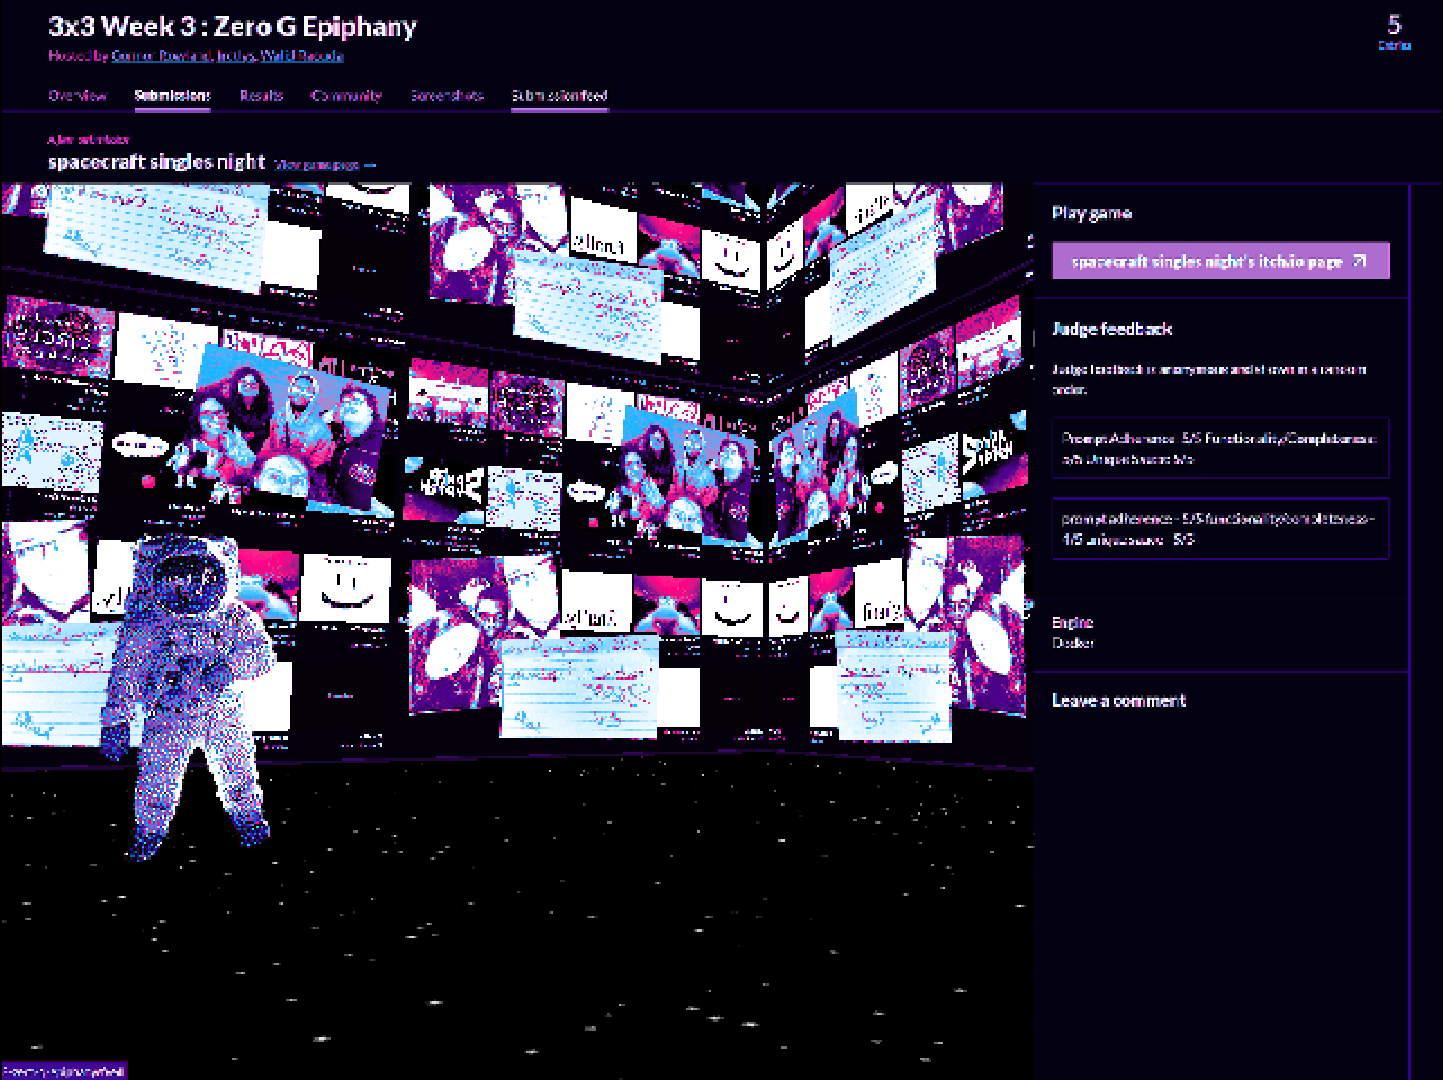Open spacecraft singles night's itch.io page button
Screen dimensions: 1443x1080
[x=1220, y=261]
